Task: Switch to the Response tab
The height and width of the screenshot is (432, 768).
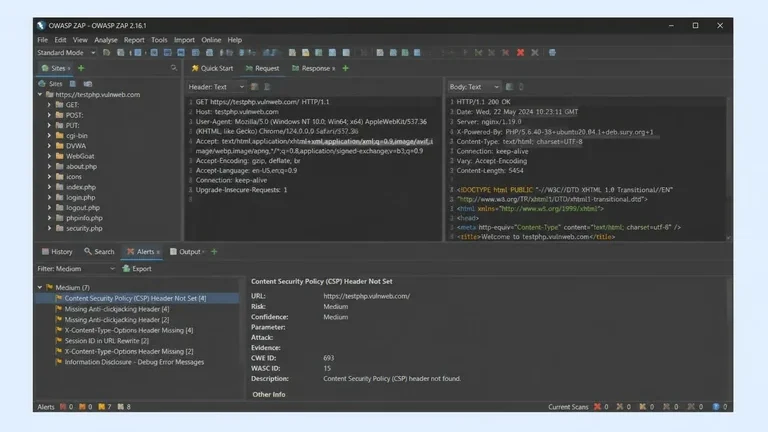Action: coord(312,68)
